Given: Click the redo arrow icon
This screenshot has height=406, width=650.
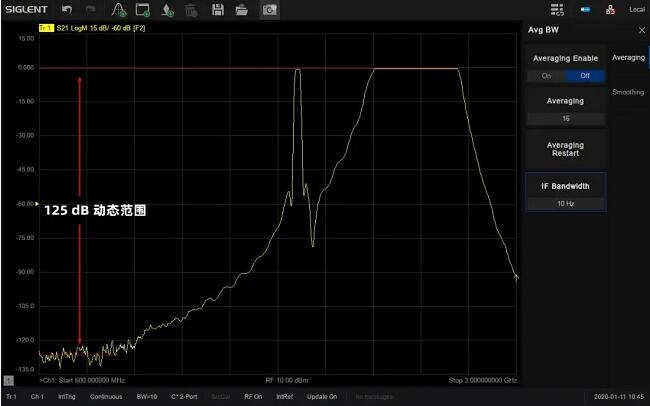Looking at the screenshot, I should coord(91,9).
